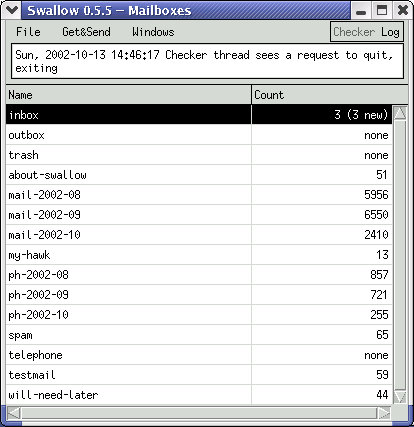
Task: Click the Name column header
Action: click(128, 95)
